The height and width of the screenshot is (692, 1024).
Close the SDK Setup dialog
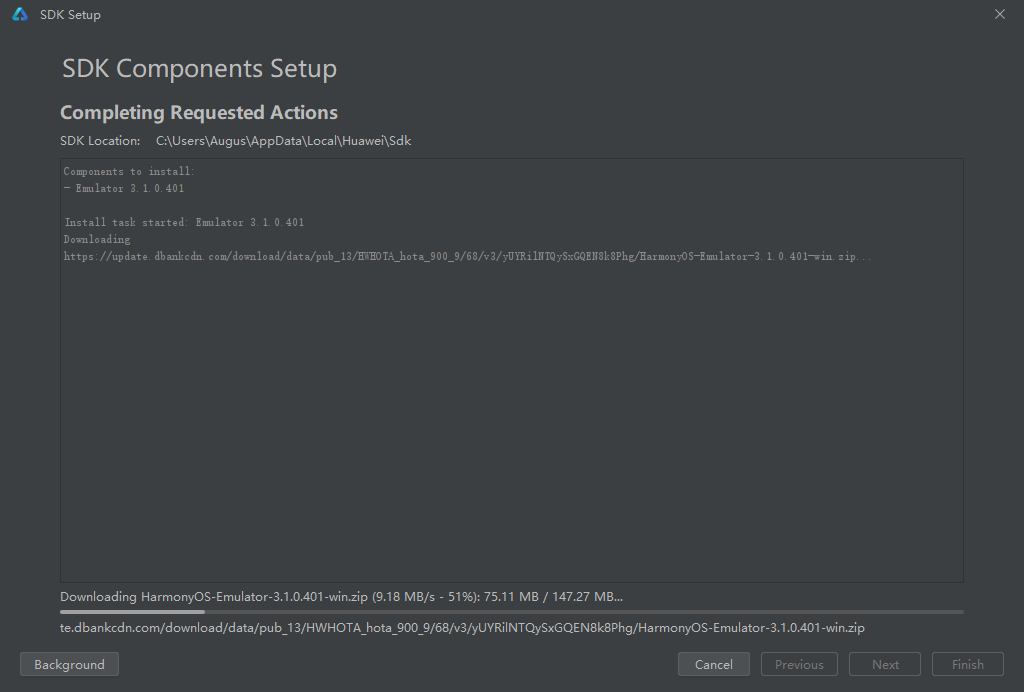click(x=999, y=14)
